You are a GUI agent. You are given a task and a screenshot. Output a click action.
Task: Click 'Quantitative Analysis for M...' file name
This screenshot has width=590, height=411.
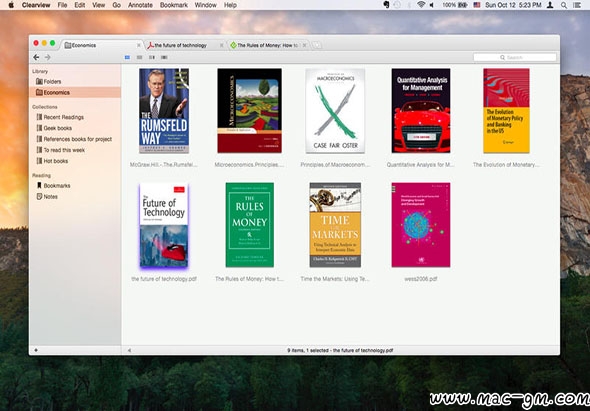(x=421, y=164)
